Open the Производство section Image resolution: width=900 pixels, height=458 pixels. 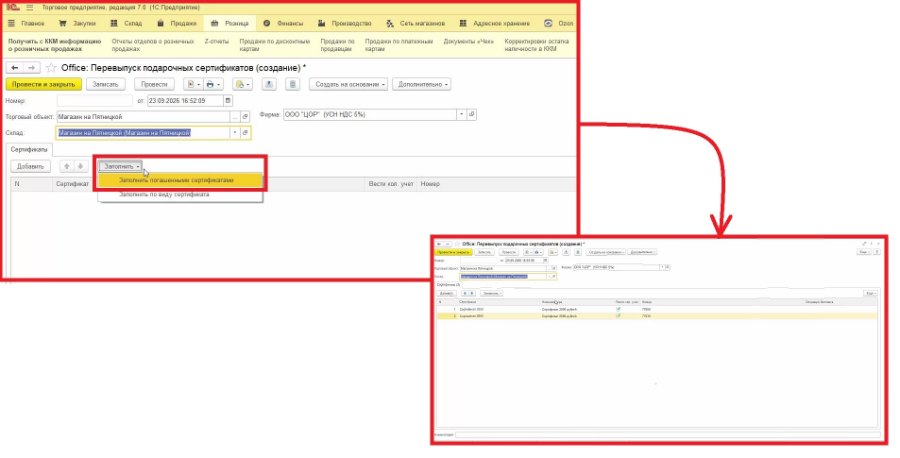[344, 24]
